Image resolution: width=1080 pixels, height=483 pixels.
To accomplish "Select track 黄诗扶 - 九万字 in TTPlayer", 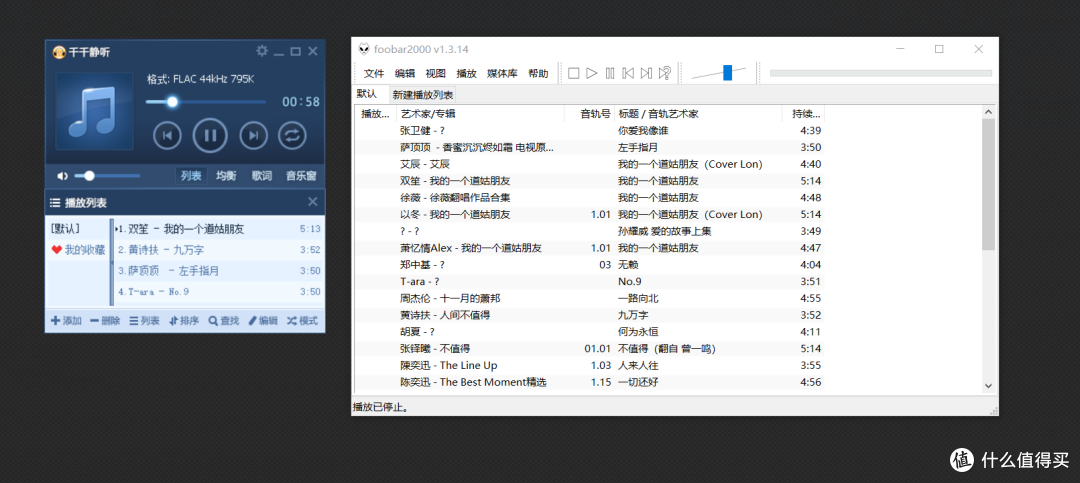I will [x=218, y=250].
